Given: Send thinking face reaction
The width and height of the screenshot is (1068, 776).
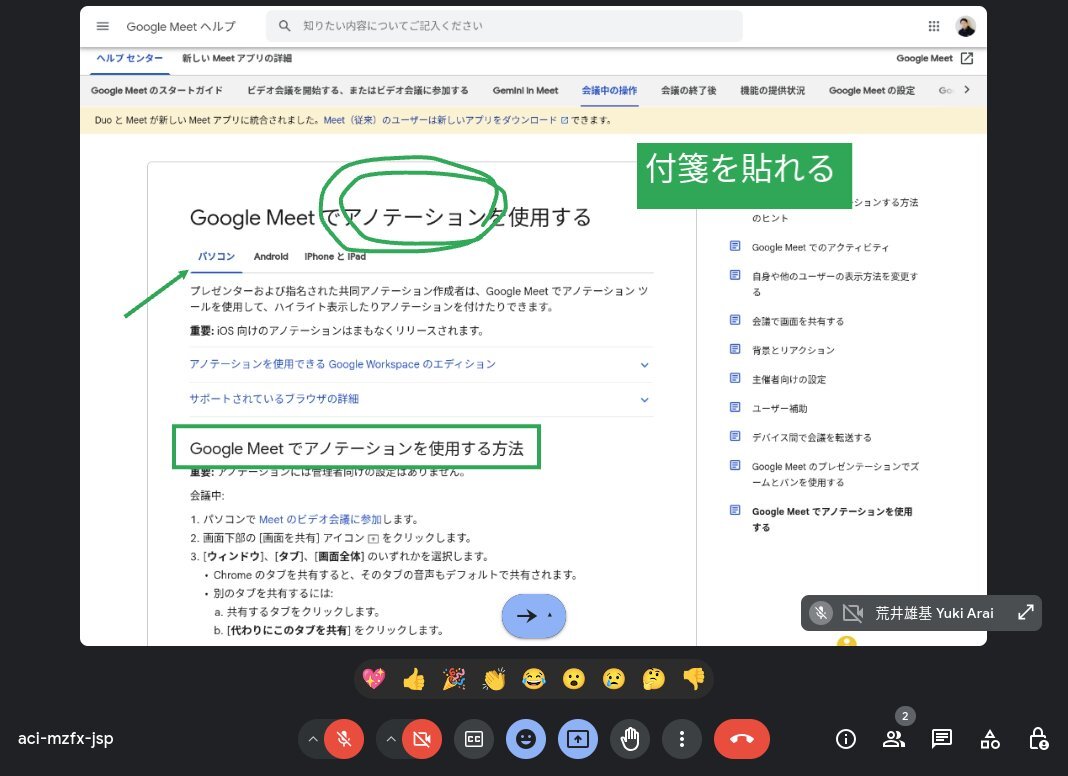Looking at the screenshot, I should click(654, 679).
